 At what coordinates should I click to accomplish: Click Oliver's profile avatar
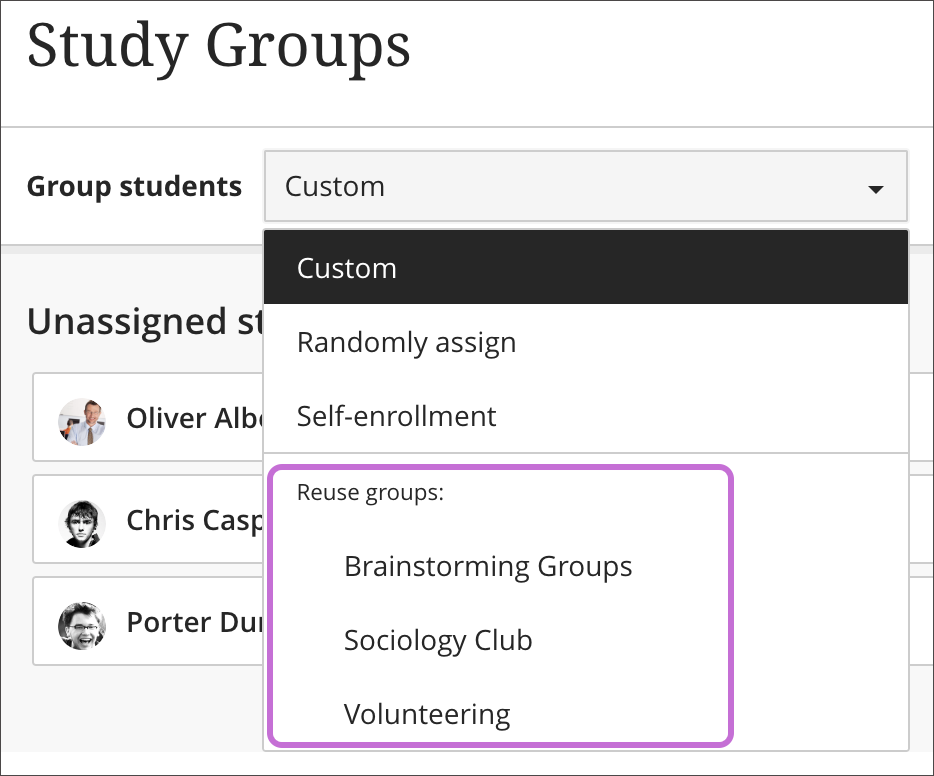click(83, 418)
